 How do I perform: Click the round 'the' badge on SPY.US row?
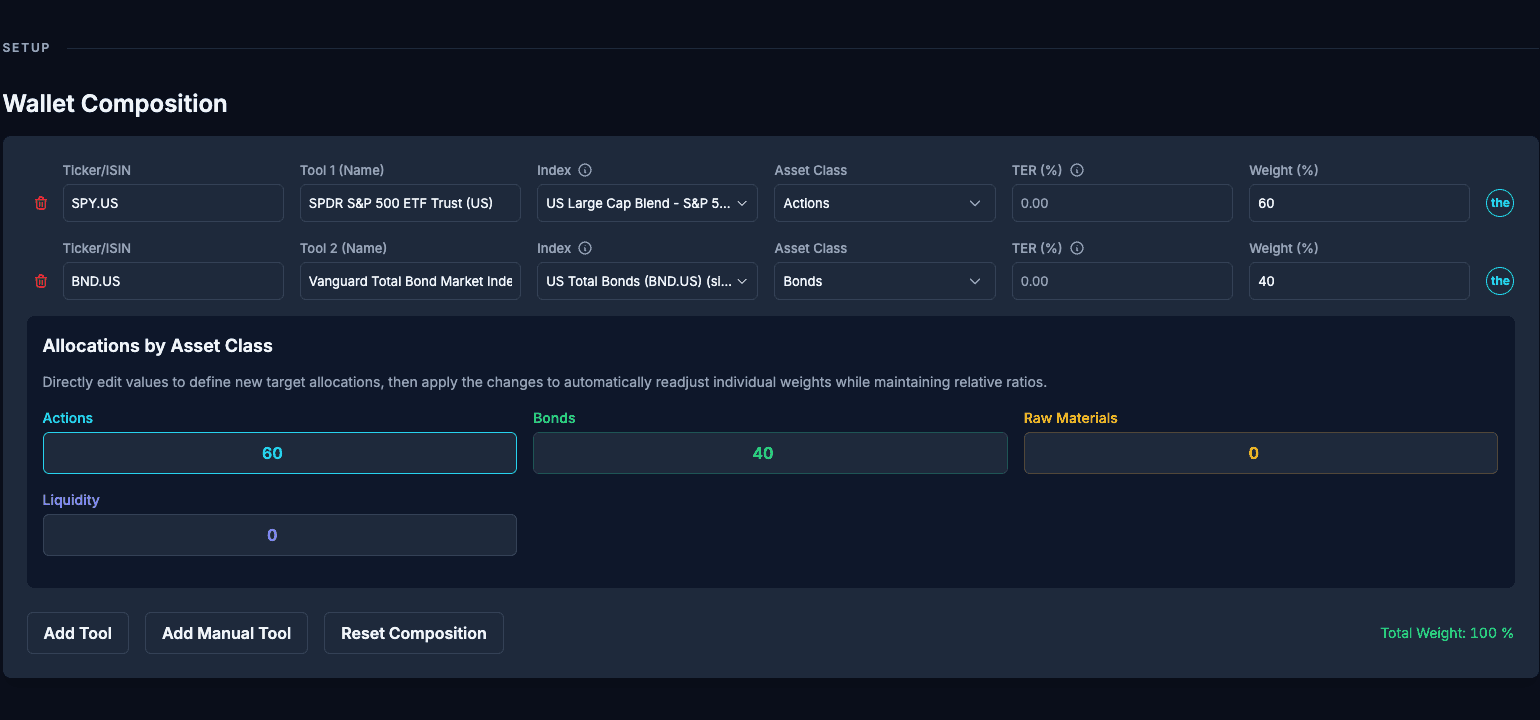(x=1500, y=203)
